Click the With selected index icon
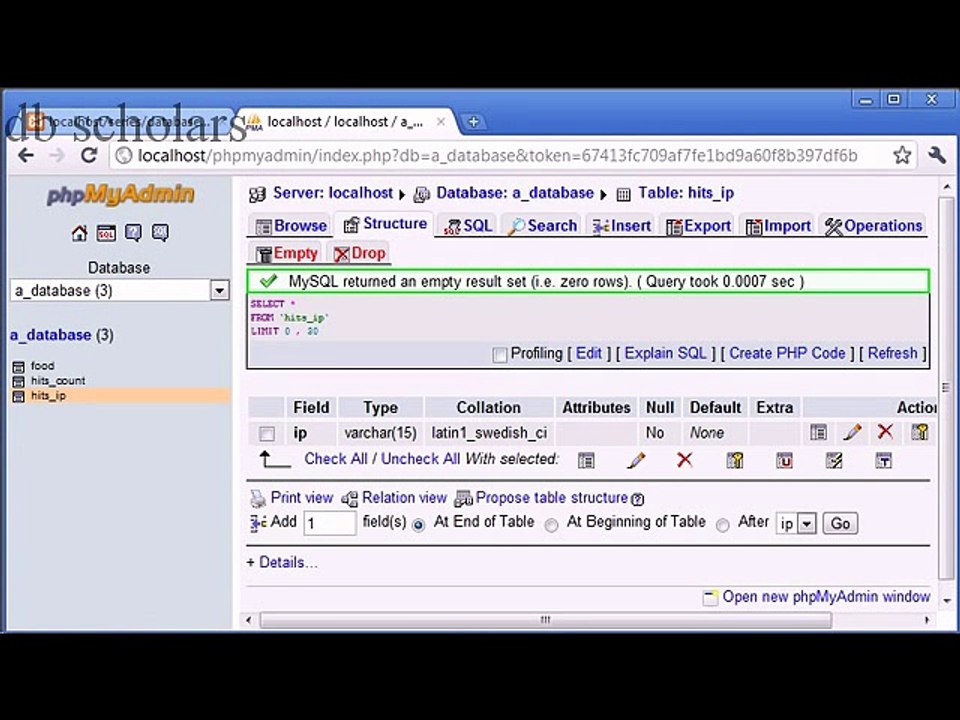Image resolution: width=960 pixels, height=720 pixels. point(834,460)
